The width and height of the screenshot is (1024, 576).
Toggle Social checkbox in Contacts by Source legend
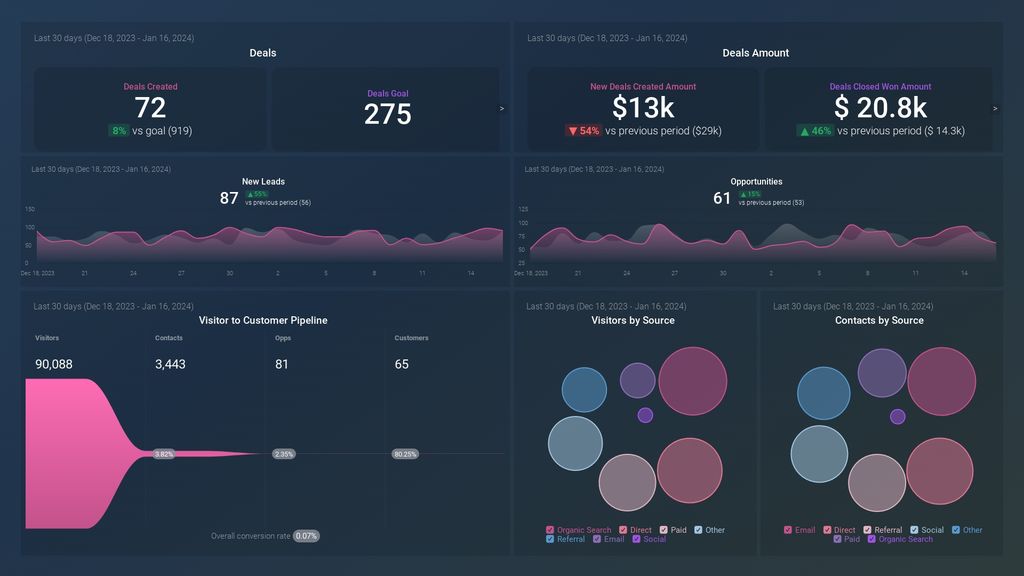[914, 530]
